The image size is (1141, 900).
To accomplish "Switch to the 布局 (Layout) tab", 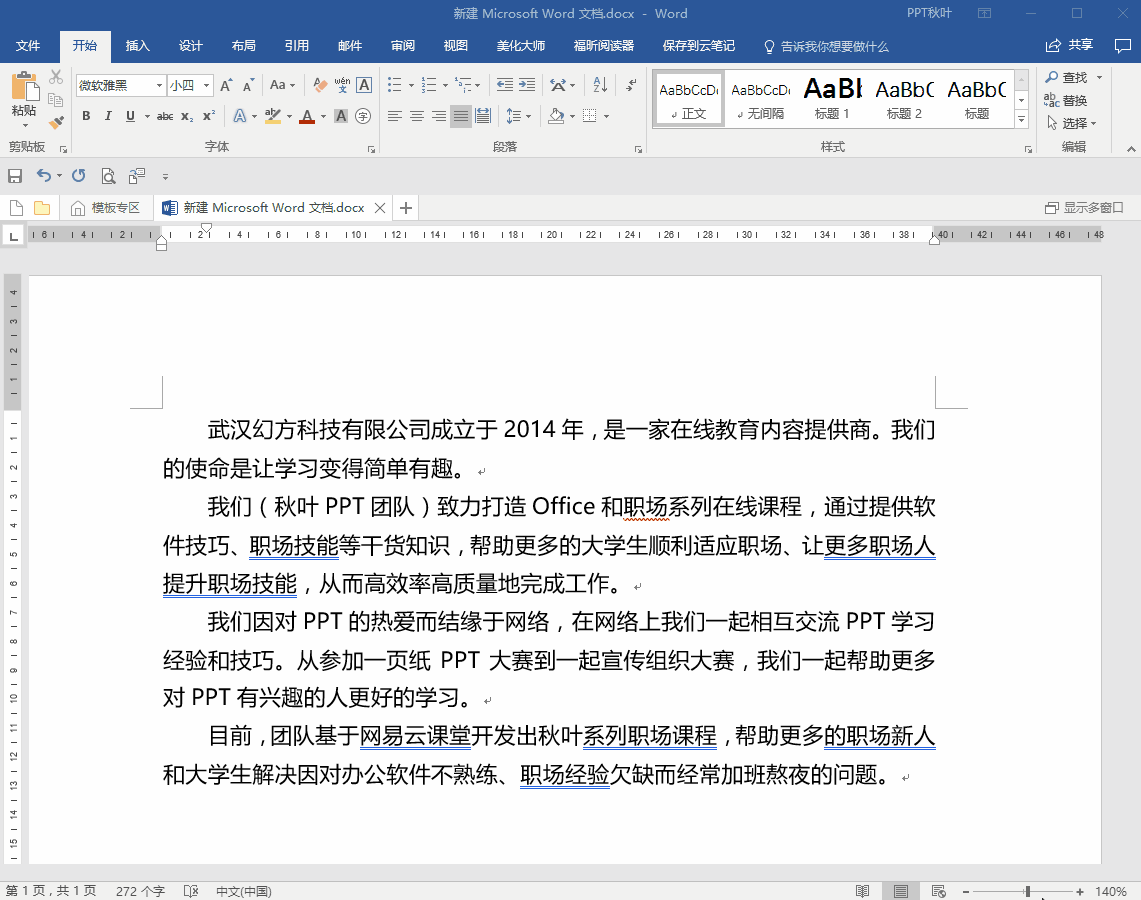I will tap(244, 46).
